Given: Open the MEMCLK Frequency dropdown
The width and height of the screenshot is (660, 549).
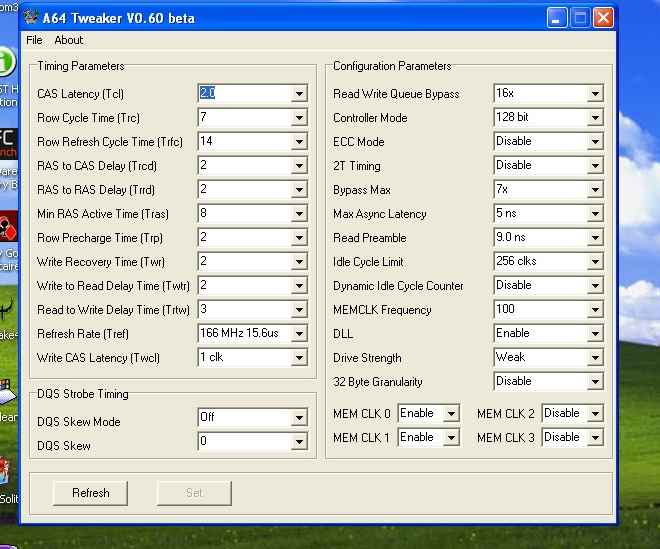Looking at the screenshot, I should 595,310.
